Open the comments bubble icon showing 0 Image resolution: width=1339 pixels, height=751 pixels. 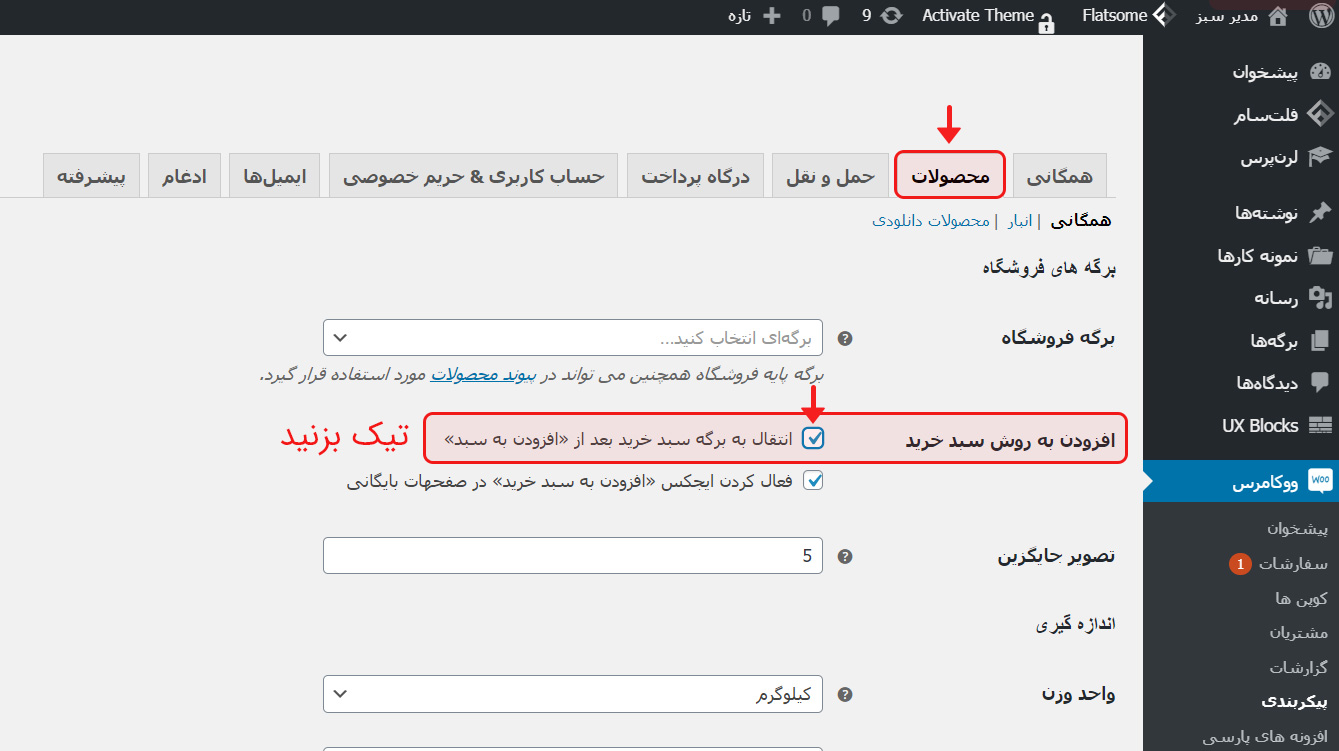pyautogui.click(x=830, y=16)
